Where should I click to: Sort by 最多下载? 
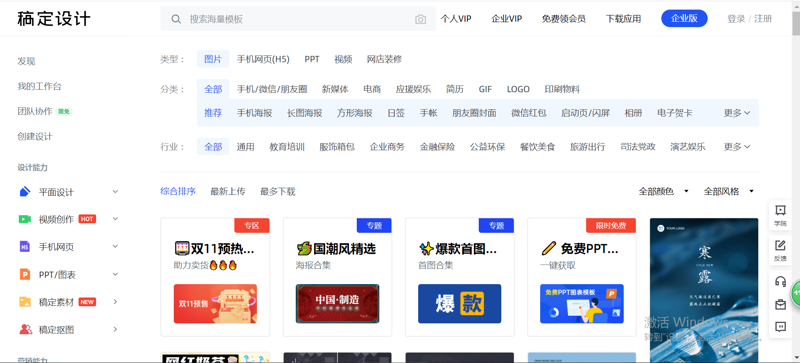pyautogui.click(x=278, y=191)
